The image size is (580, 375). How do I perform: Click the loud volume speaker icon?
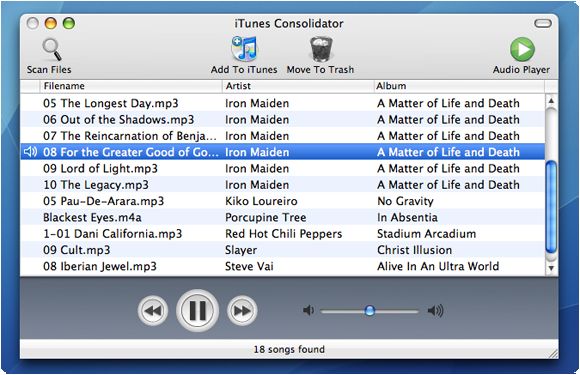click(x=435, y=311)
